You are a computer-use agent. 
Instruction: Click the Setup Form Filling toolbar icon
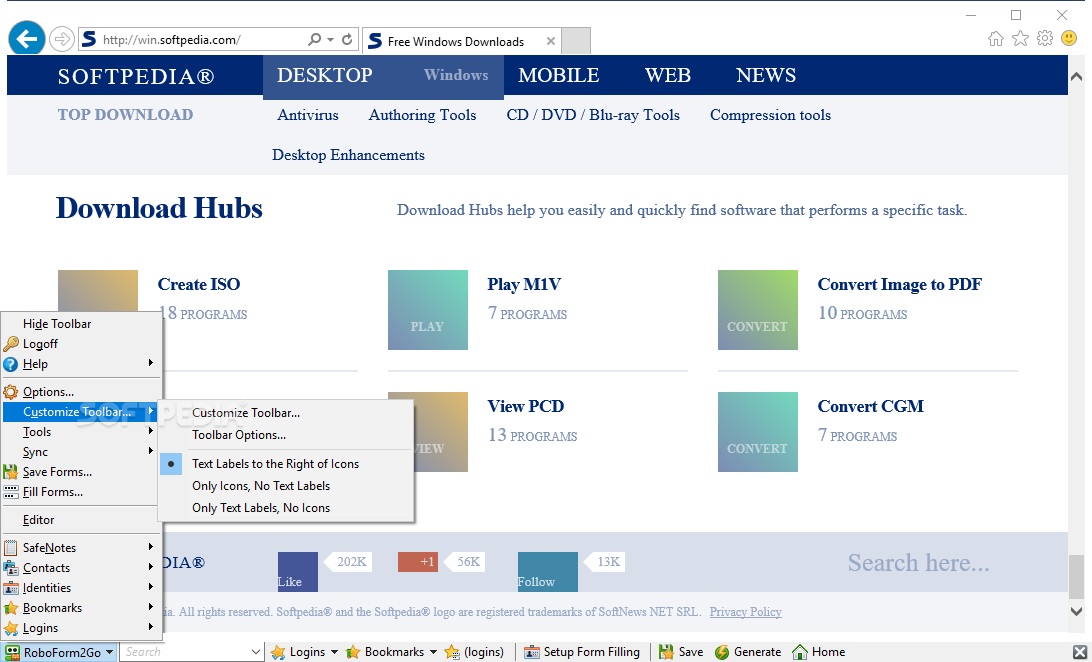click(532, 652)
